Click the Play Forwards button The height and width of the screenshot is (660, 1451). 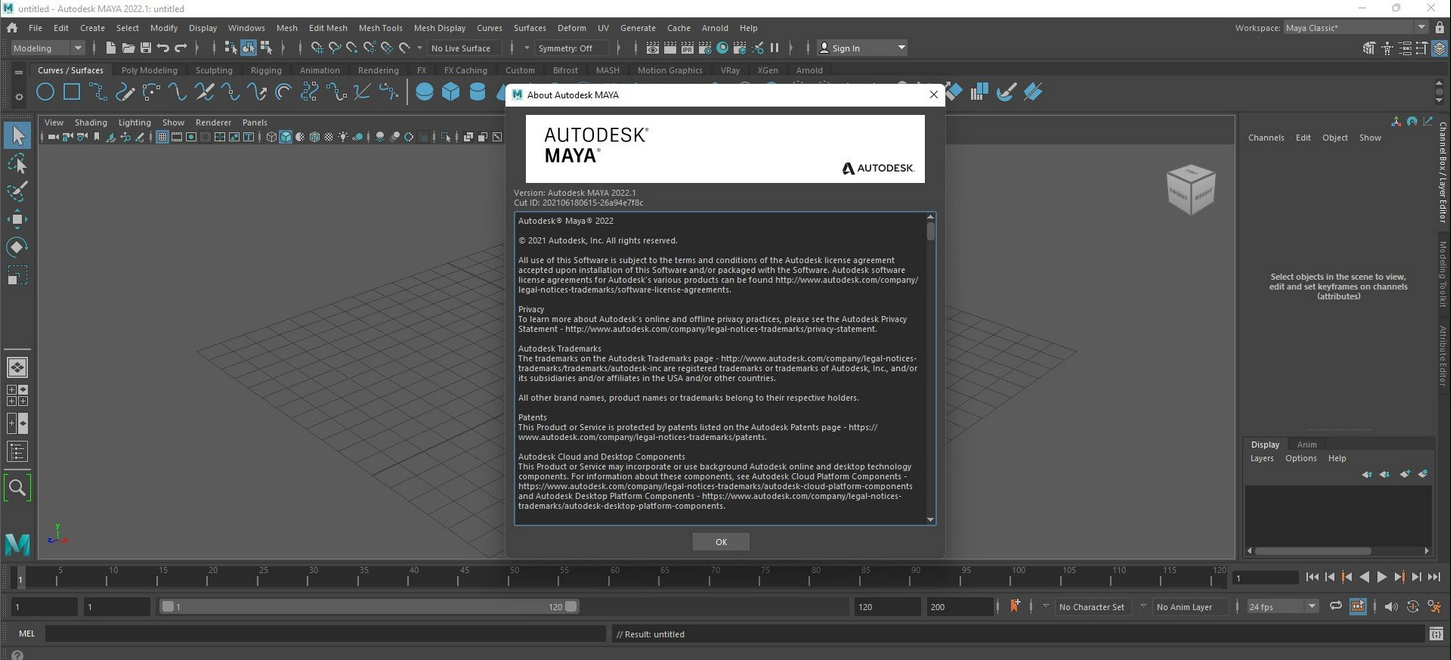(1382, 577)
